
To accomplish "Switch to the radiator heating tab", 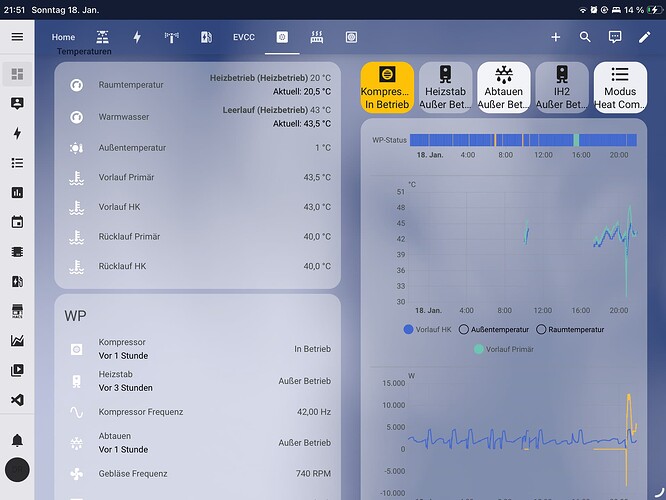I will 317,37.
